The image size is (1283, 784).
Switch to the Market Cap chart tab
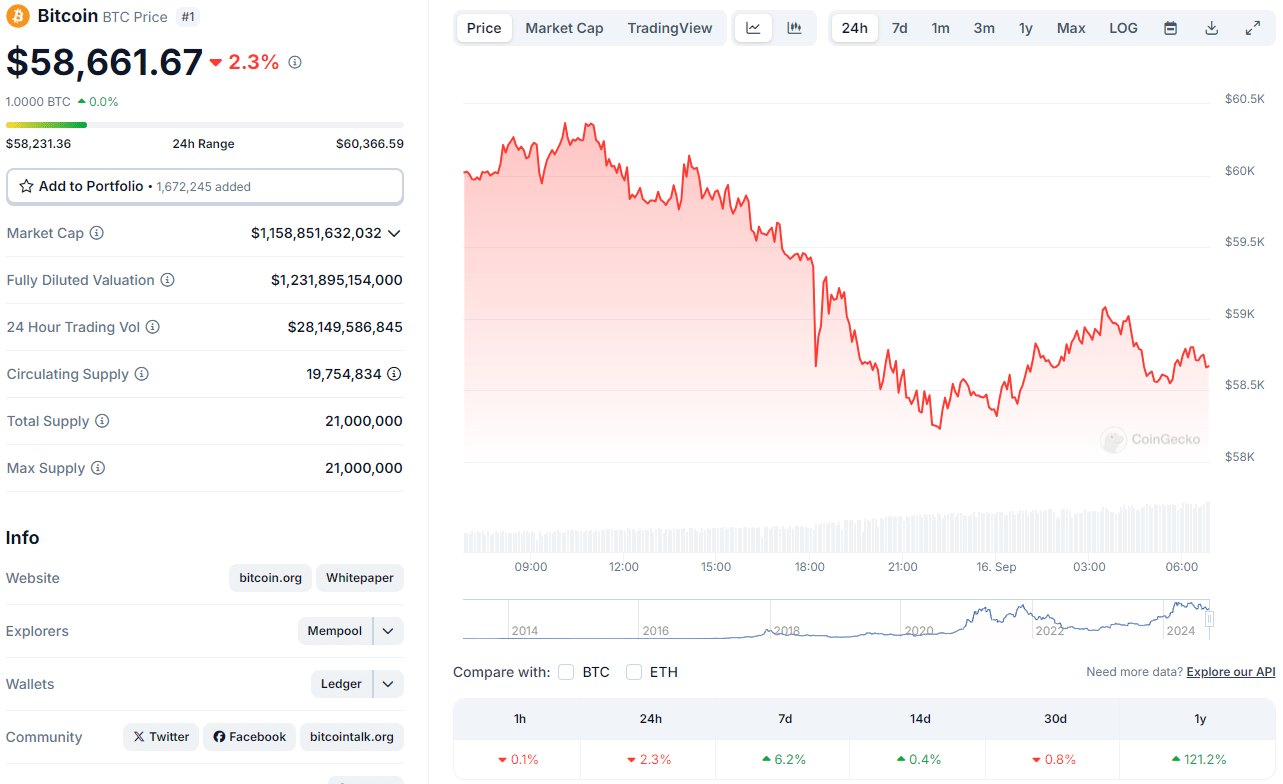click(x=564, y=27)
